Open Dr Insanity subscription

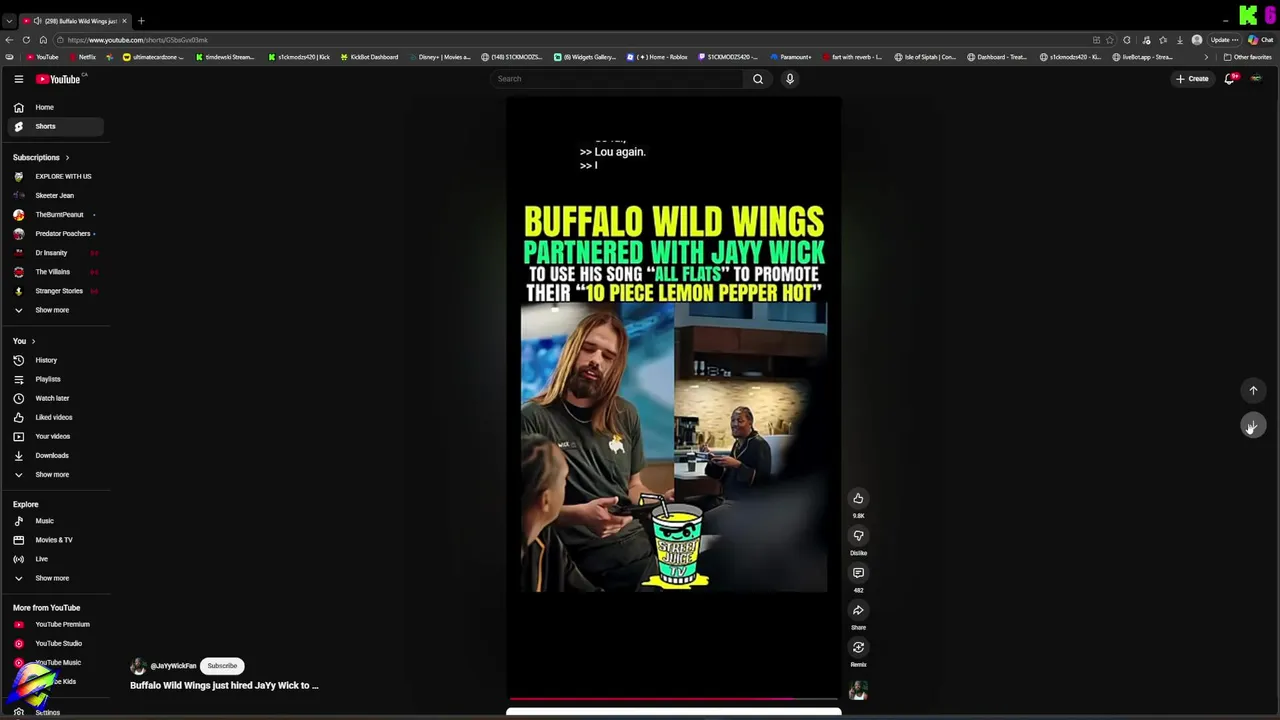(56, 253)
